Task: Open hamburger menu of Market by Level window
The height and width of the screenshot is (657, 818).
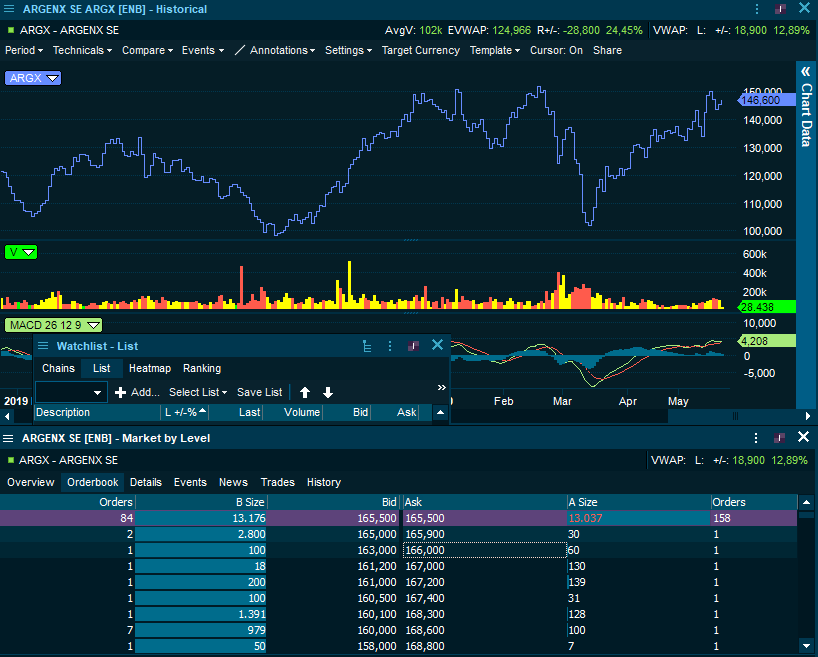Action: tap(8, 438)
